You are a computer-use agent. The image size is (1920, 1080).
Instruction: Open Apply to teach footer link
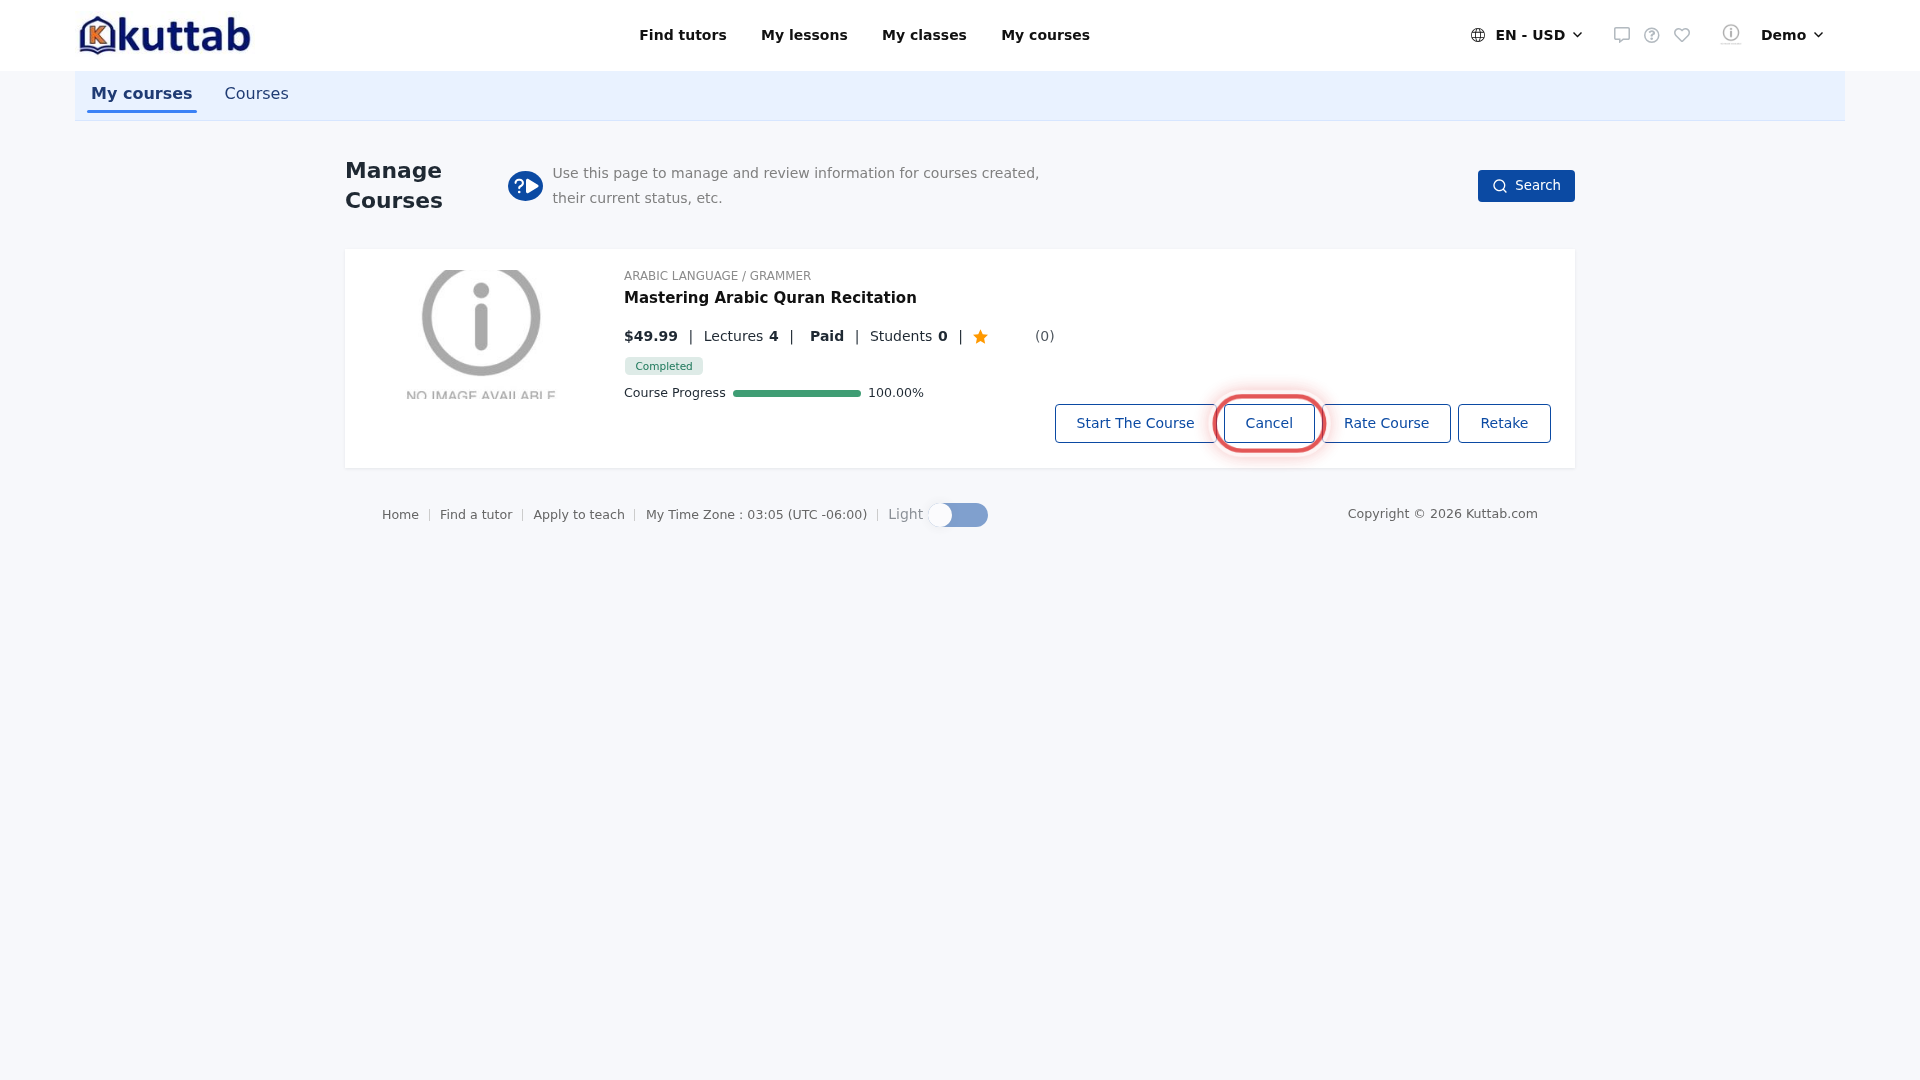[x=579, y=515]
